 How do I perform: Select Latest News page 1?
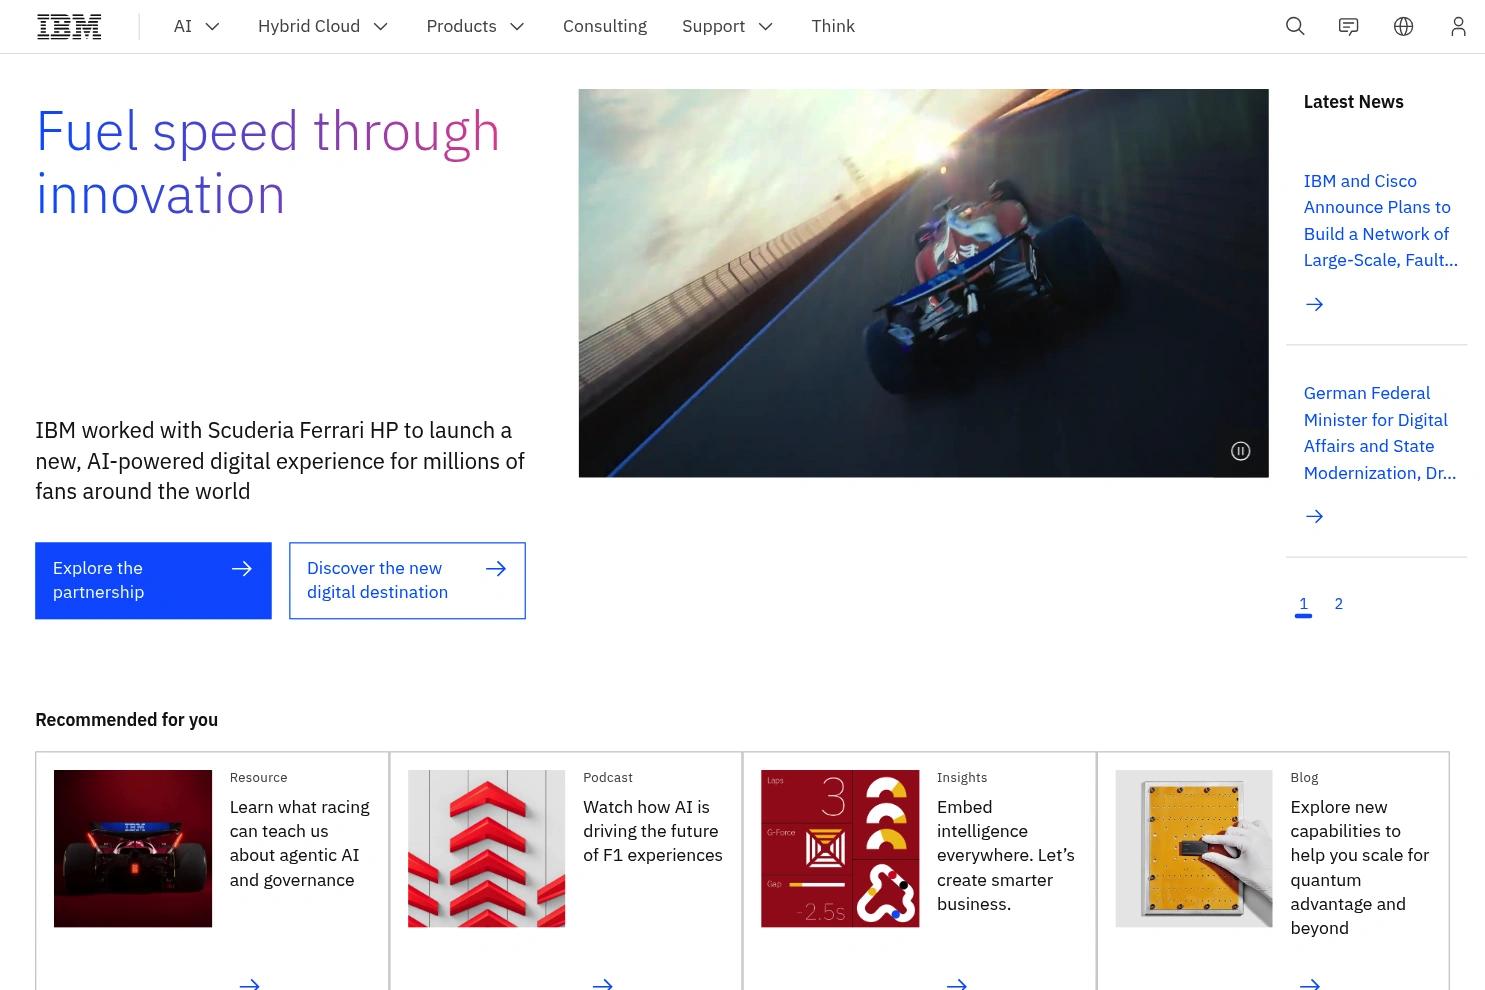point(1303,604)
